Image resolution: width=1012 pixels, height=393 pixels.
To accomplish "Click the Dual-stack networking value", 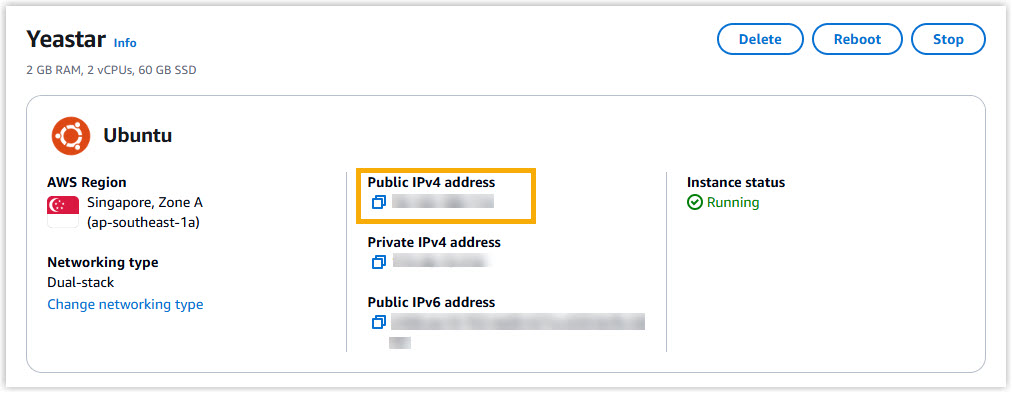I will tap(81, 283).
